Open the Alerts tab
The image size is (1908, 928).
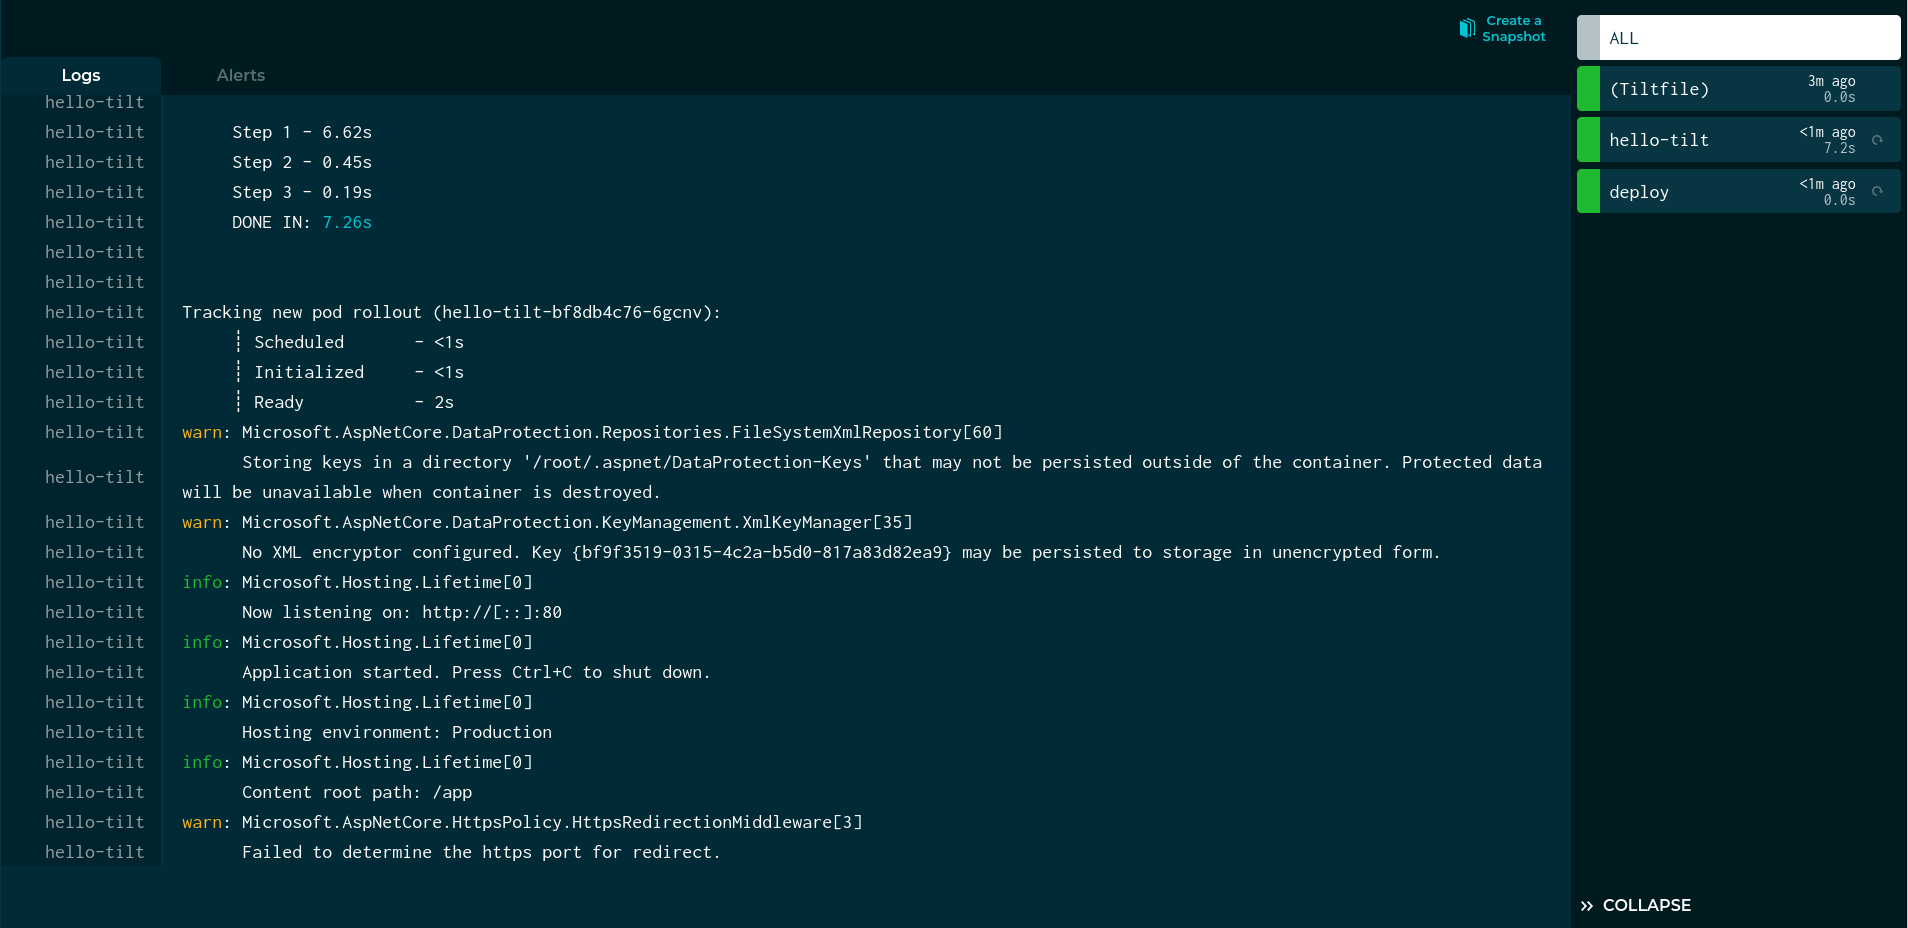pos(241,76)
